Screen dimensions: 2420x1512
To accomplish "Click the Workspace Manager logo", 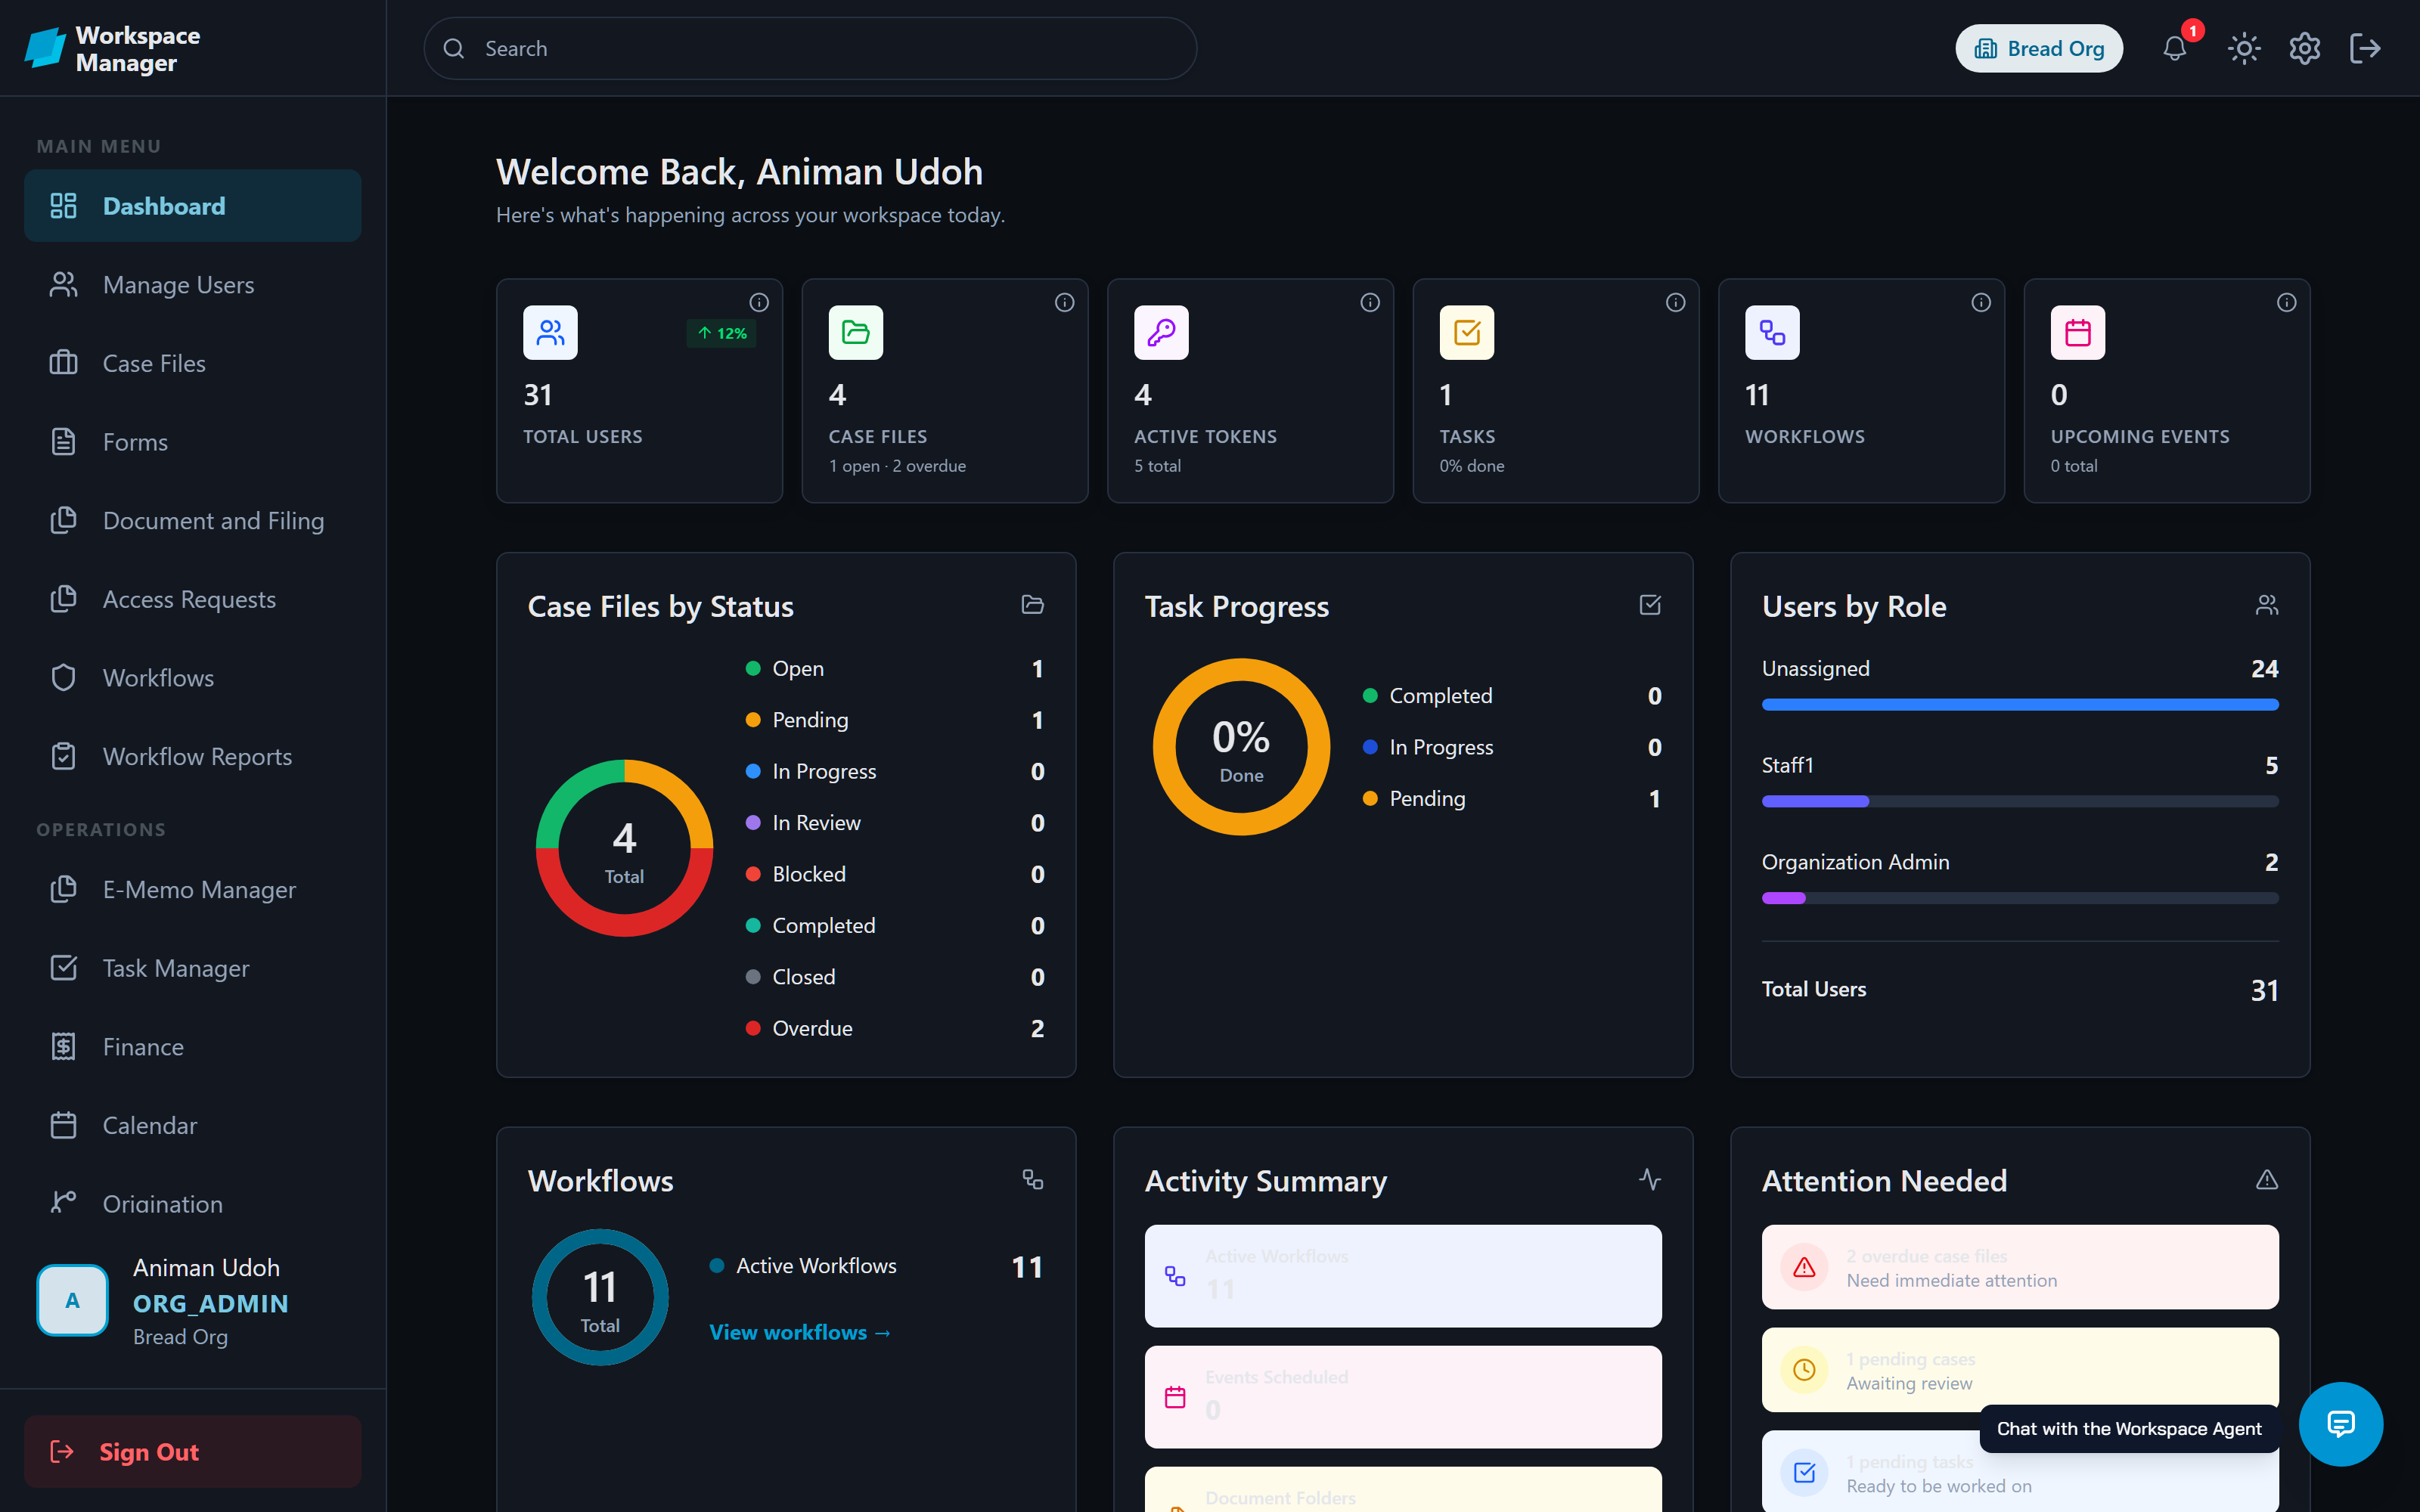I will (x=112, y=48).
